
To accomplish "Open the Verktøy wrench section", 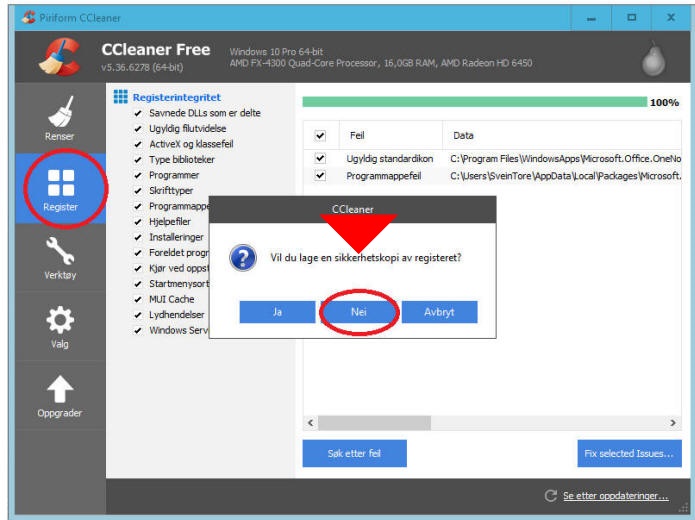I will pos(60,258).
